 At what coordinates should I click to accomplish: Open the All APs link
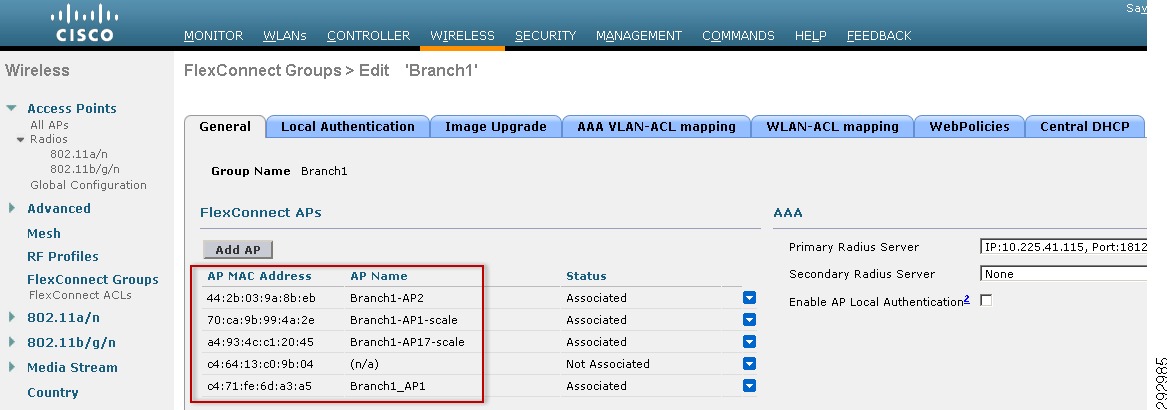pyautogui.click(x=49, y=125)
